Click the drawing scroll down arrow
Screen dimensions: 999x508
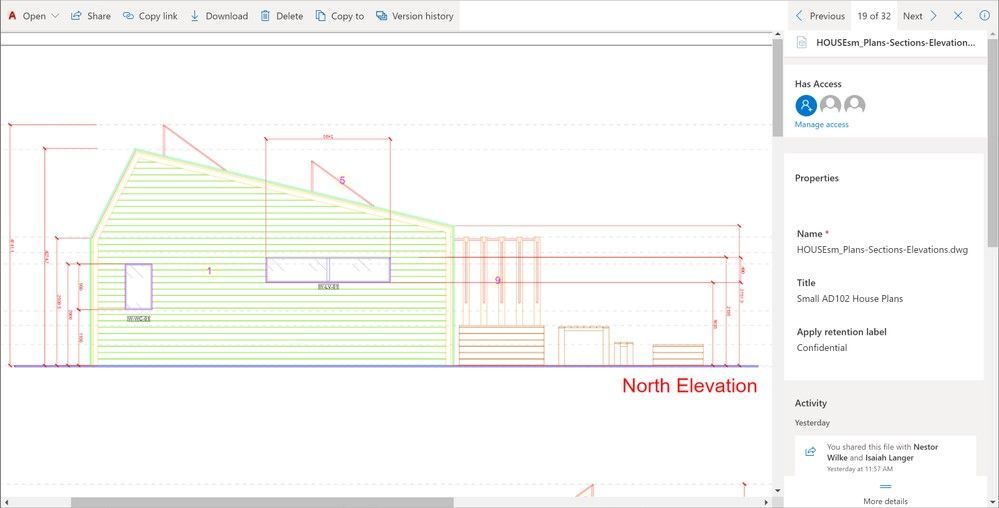tap(777, 491)
